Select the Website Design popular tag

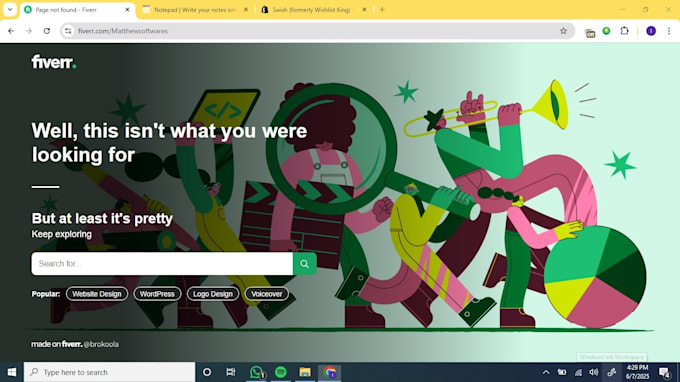click(x=97, y=294)
